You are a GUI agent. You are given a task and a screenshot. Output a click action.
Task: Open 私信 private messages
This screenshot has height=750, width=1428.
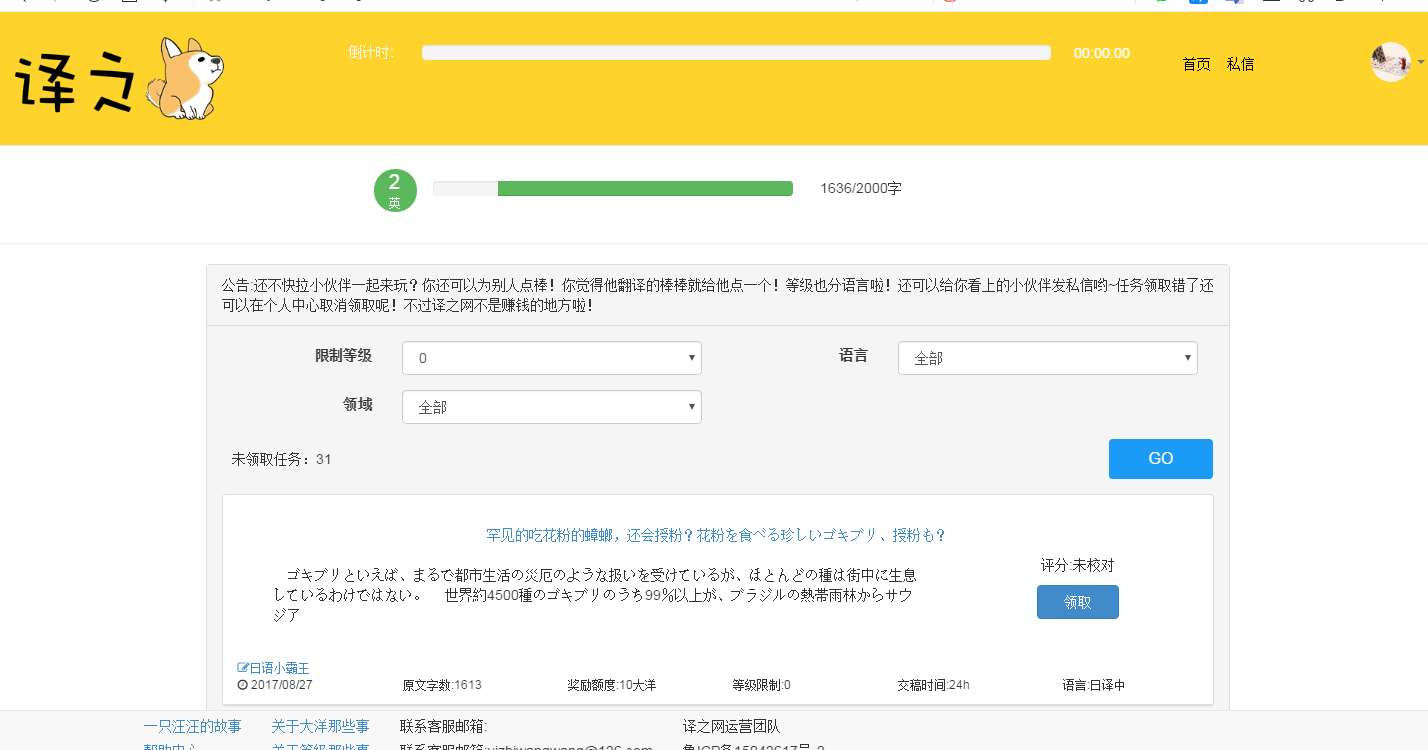pyautogui.click(x=1240, y=64)
